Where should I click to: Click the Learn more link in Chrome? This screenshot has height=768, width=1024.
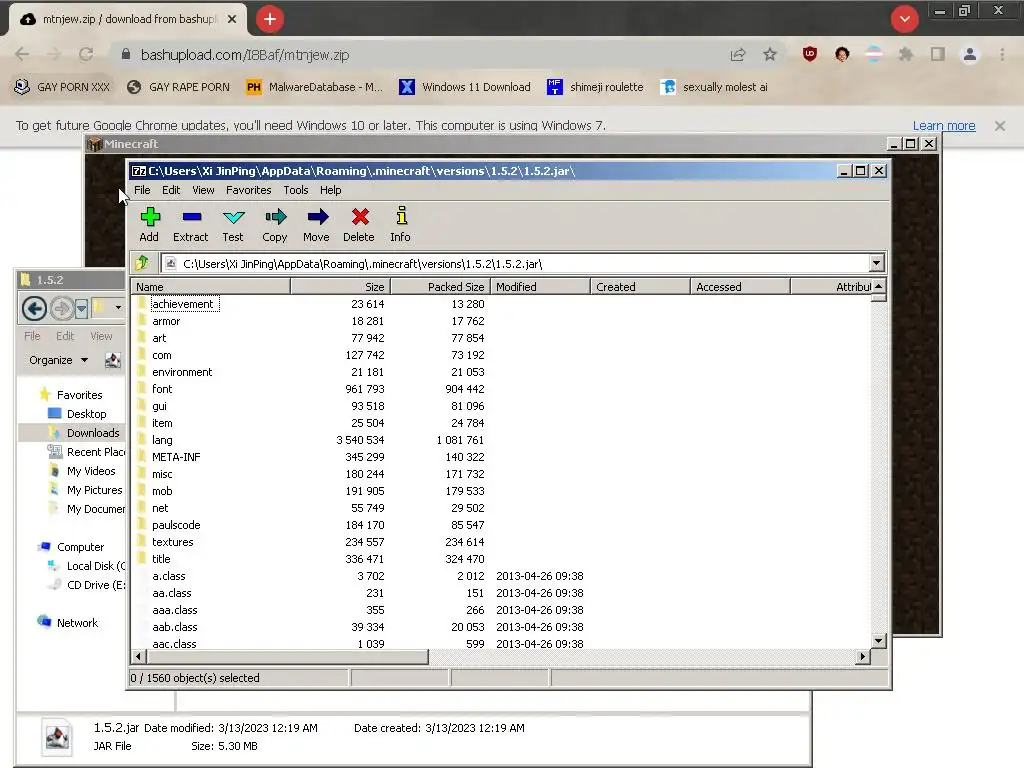(x=944, y=125)
